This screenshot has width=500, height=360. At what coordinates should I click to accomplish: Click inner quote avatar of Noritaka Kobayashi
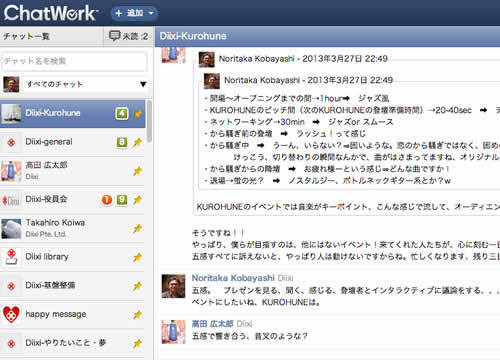(212, 81)
